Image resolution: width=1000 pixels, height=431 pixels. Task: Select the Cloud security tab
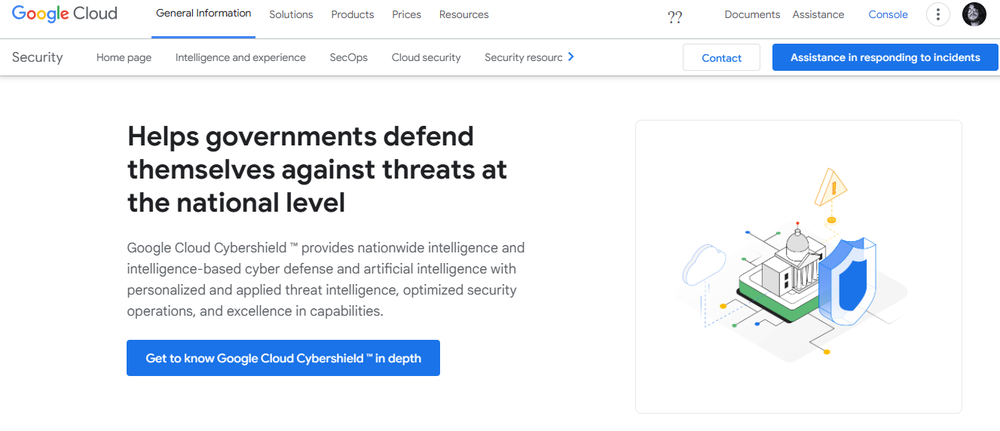426,57
